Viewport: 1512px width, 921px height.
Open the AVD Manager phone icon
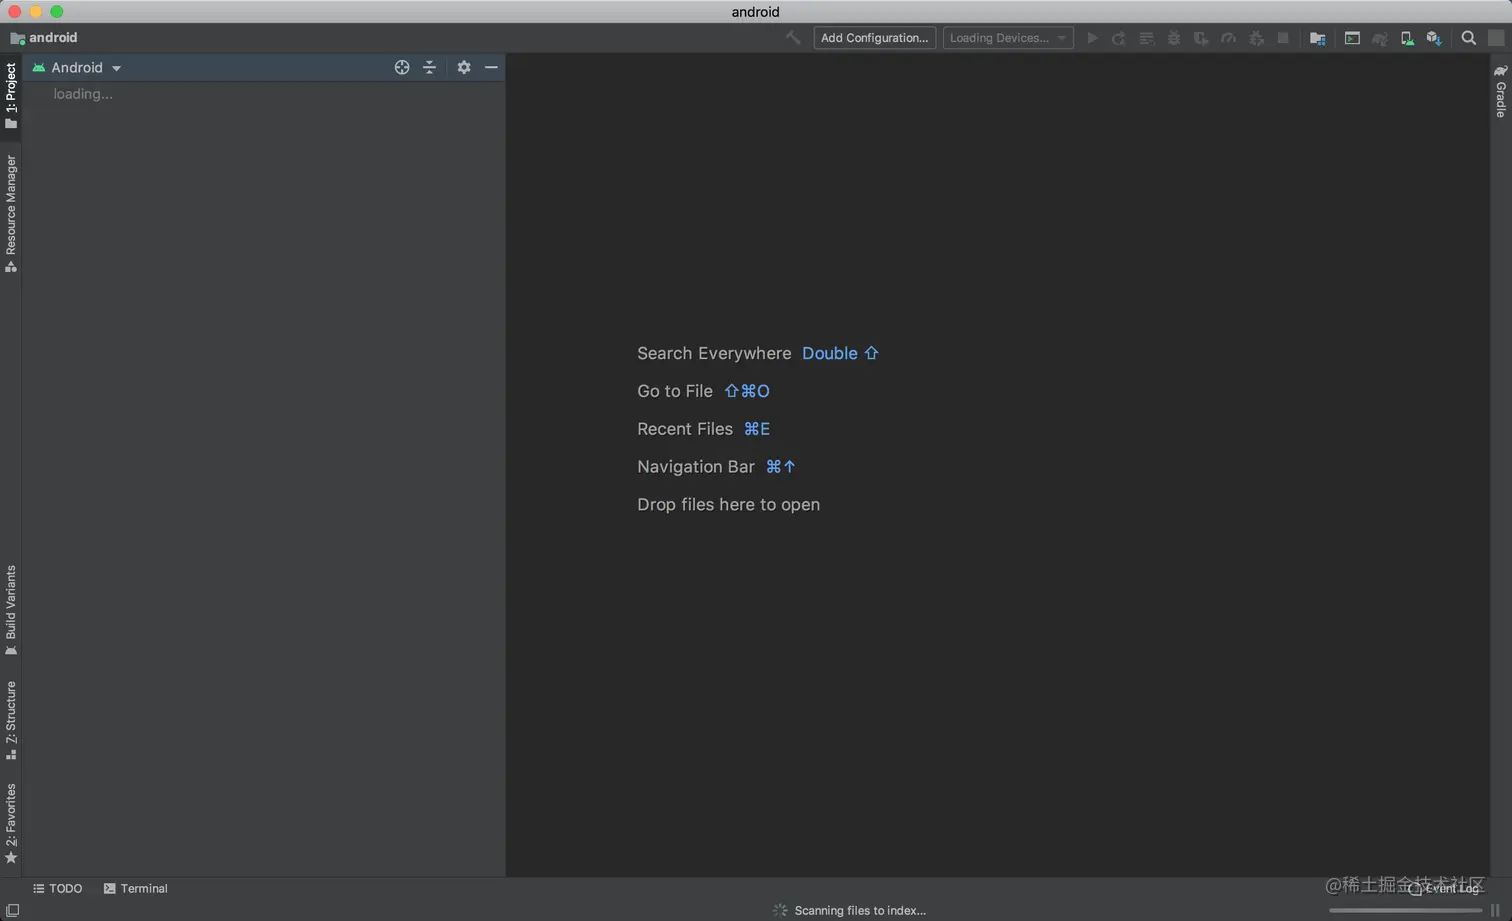(1407, 38)
